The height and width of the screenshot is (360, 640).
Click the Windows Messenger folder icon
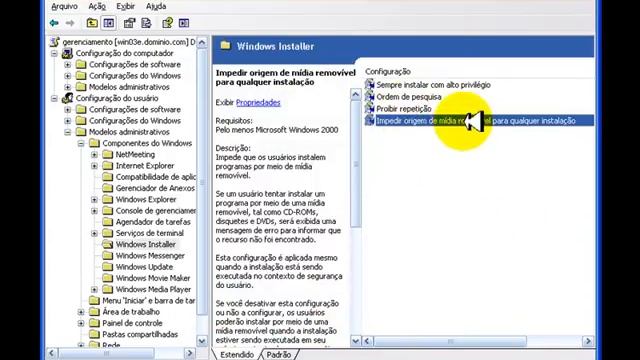pyautogui.click(x=108, y=256)
